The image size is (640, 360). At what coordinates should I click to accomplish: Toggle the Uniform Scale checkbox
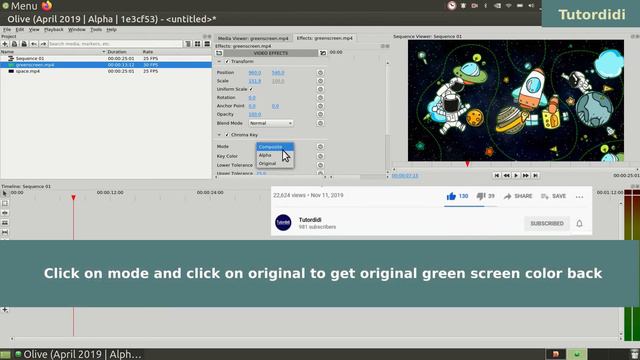(251, 89)
